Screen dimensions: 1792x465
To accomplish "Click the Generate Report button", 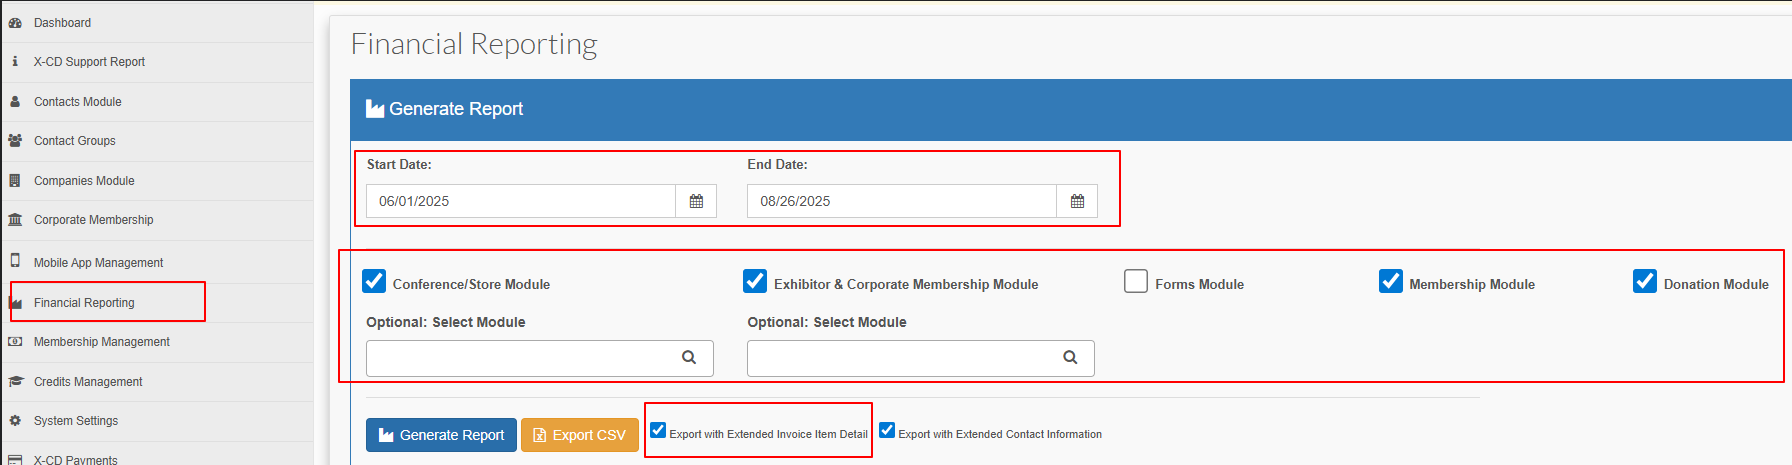I will [441, 435].
